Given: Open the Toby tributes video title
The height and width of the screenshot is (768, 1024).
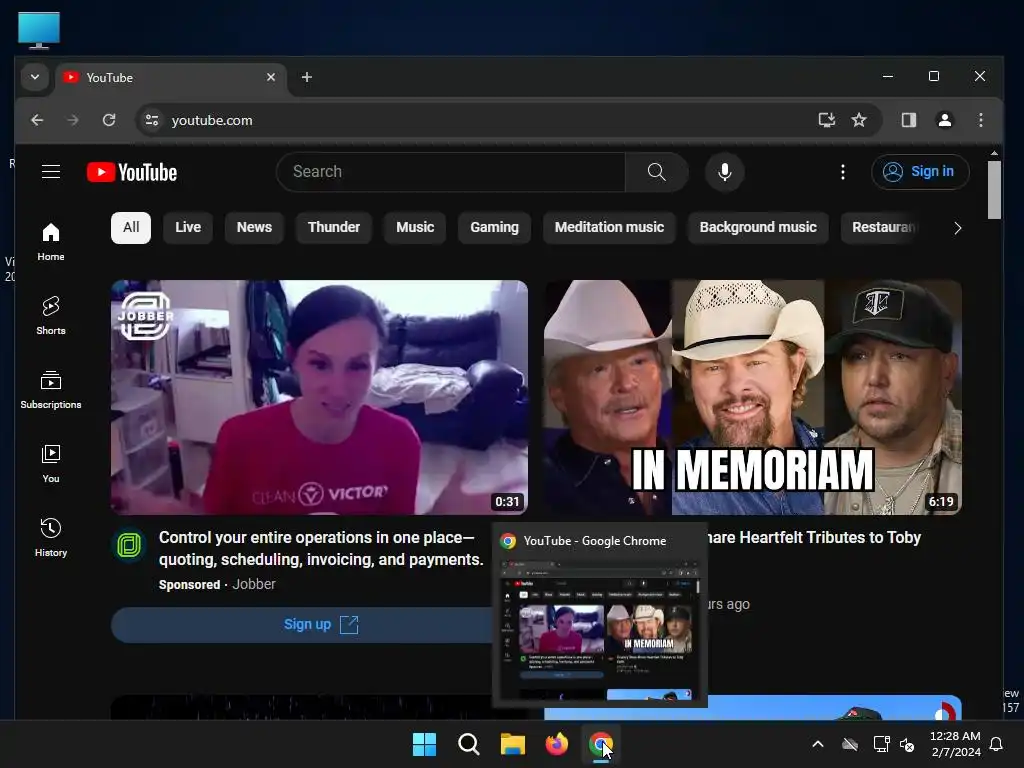Looking at the screenshot, I should pos(814,537).
